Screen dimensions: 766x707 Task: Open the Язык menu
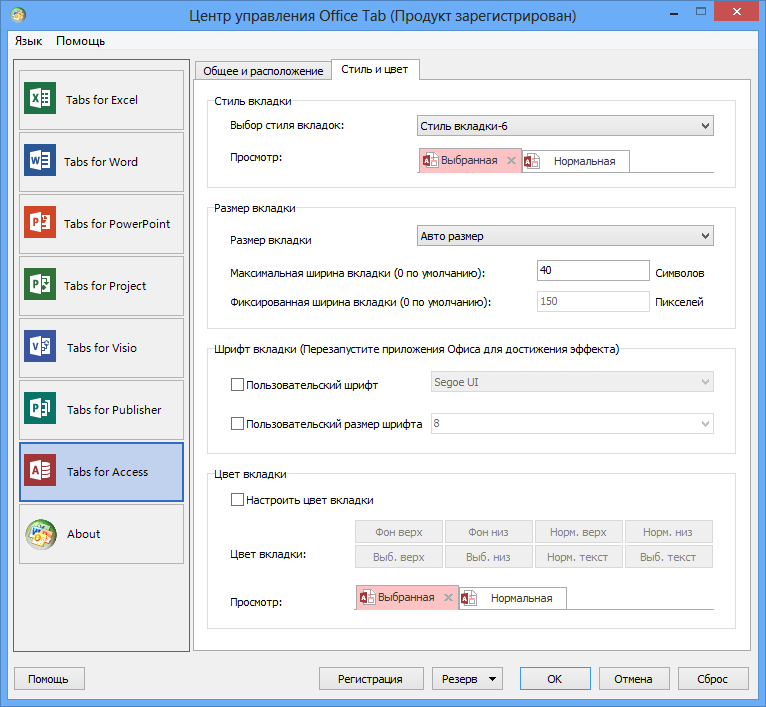point(28,41)
